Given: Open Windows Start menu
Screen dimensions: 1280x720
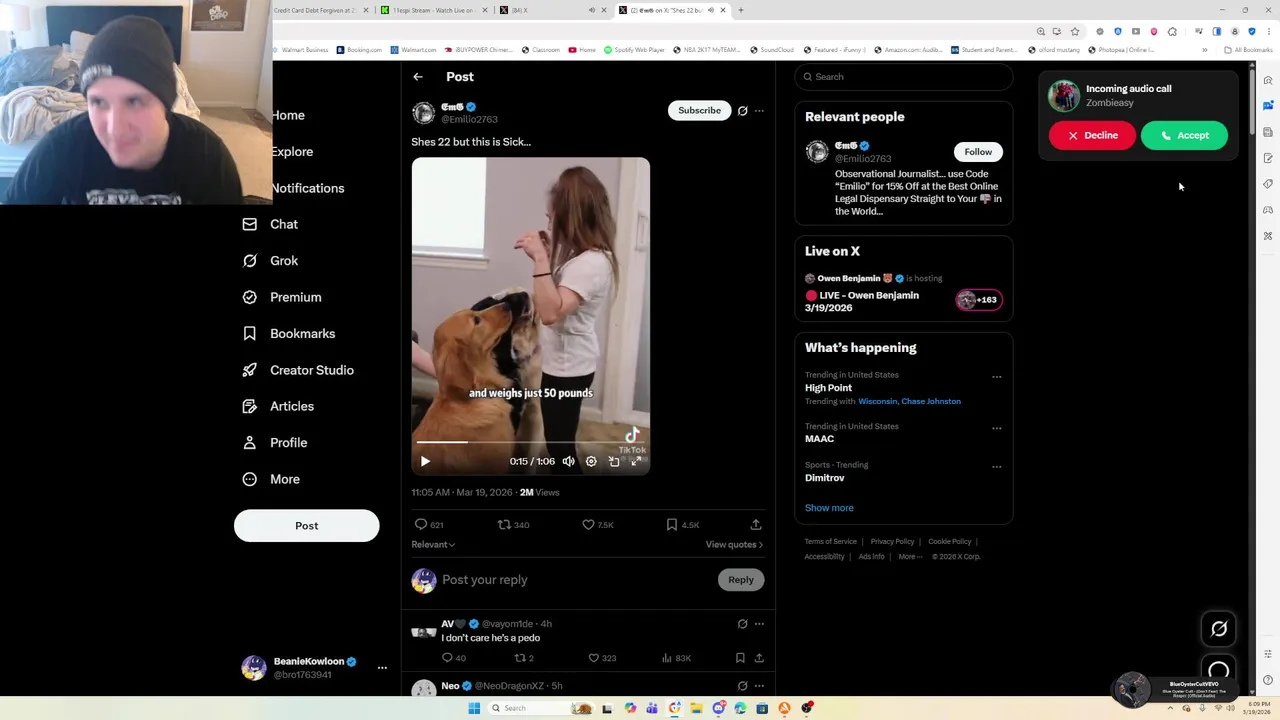Looking at the screenshot, I should (474, 708).
